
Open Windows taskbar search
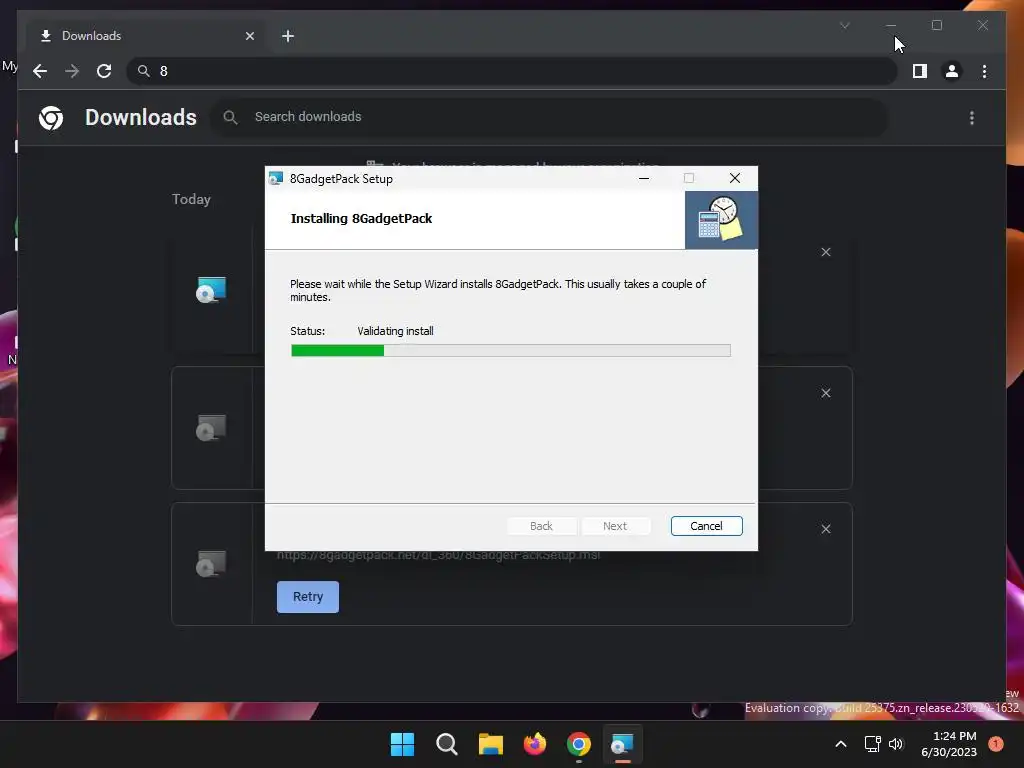(x=447, y=744)
